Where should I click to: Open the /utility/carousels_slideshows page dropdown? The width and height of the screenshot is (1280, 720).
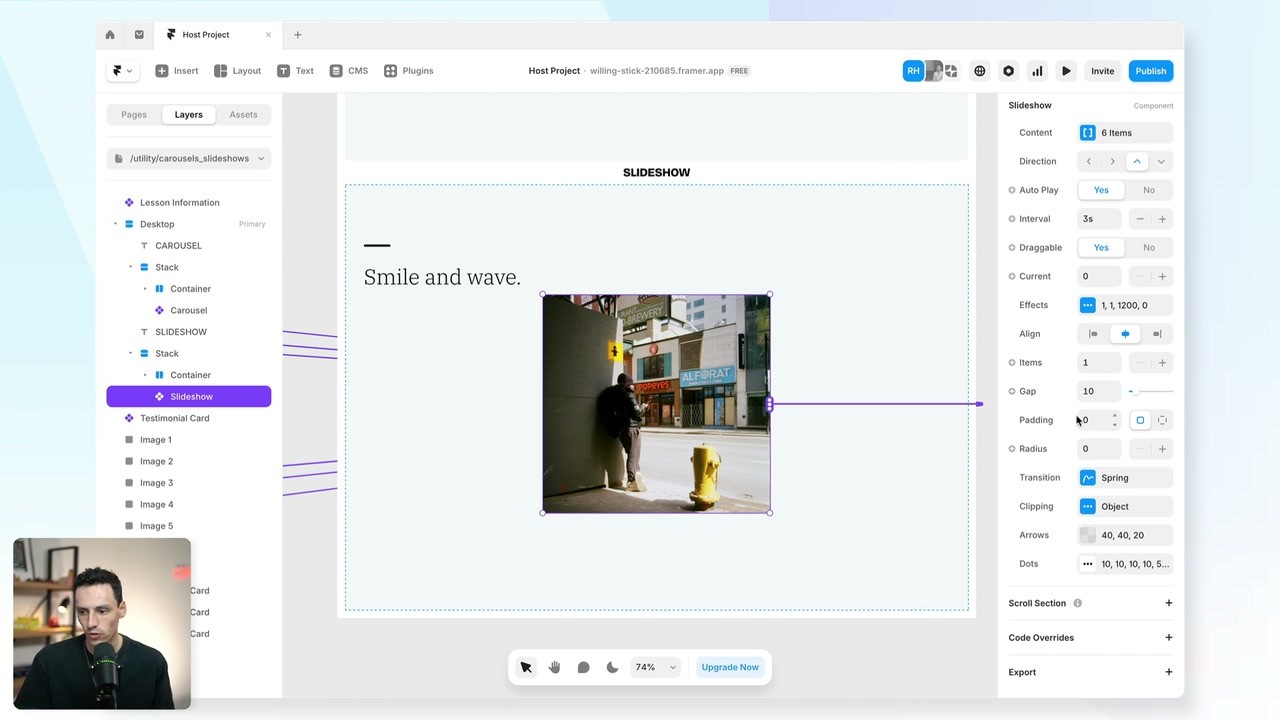[x=189, y=158]
